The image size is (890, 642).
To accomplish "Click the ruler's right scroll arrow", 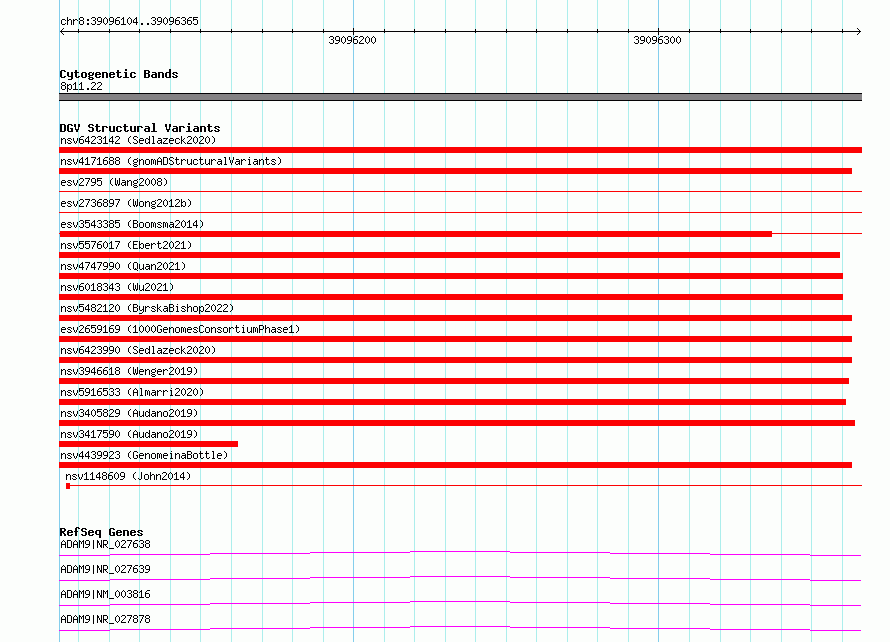I will point(858,31).
